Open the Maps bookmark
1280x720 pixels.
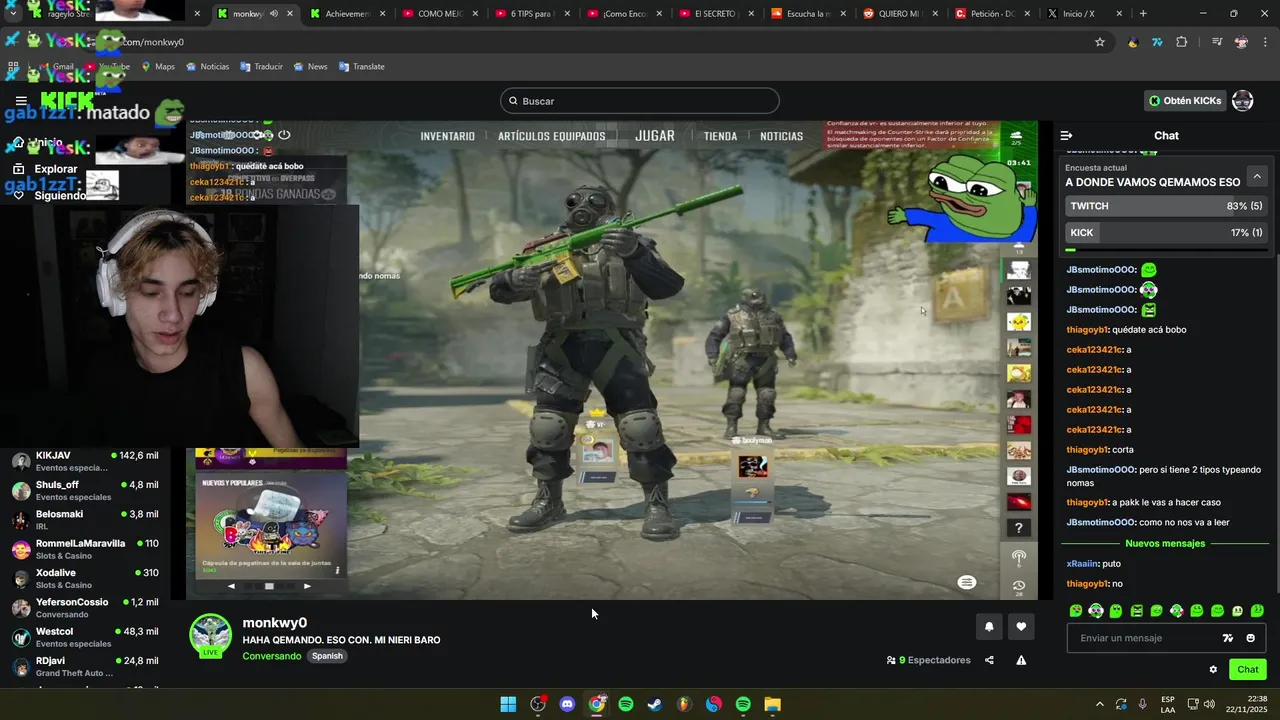[158, 67]
